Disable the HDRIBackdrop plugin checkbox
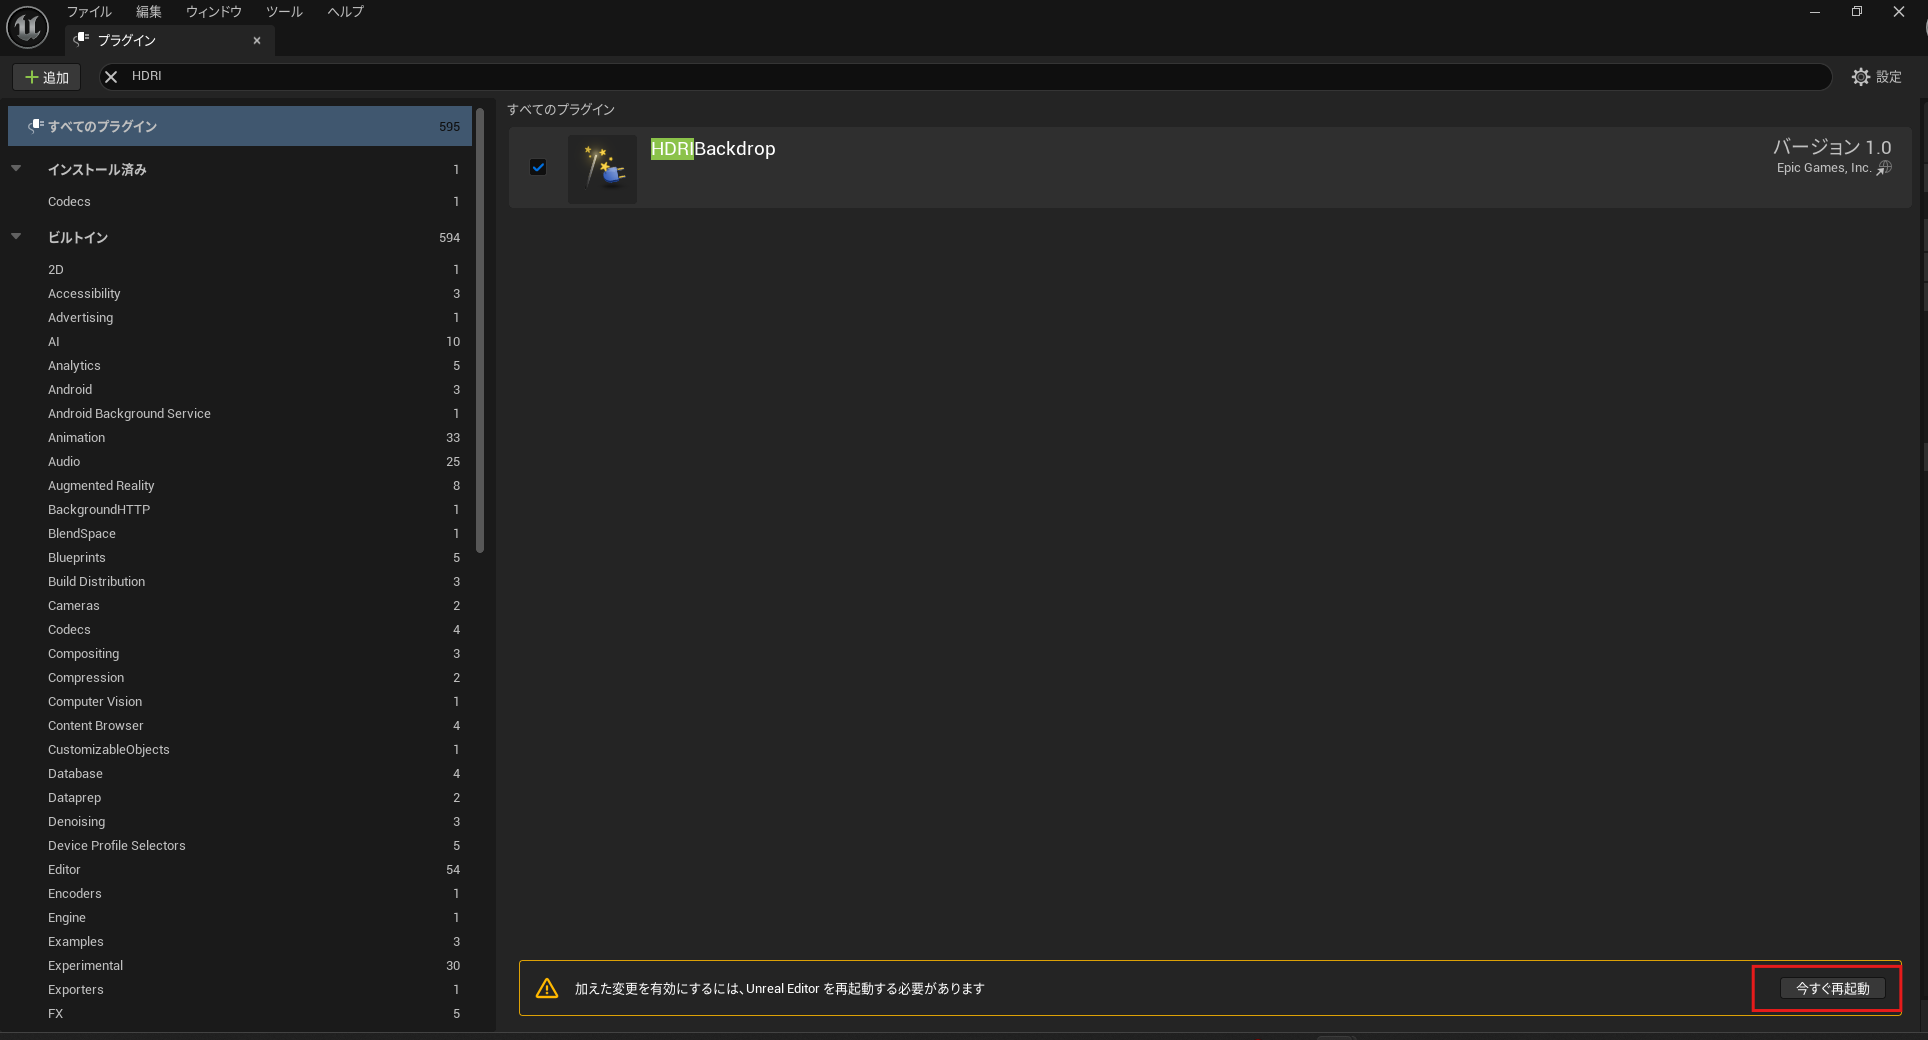Screen dimensions: 1928x1040 tap(538, 167)
